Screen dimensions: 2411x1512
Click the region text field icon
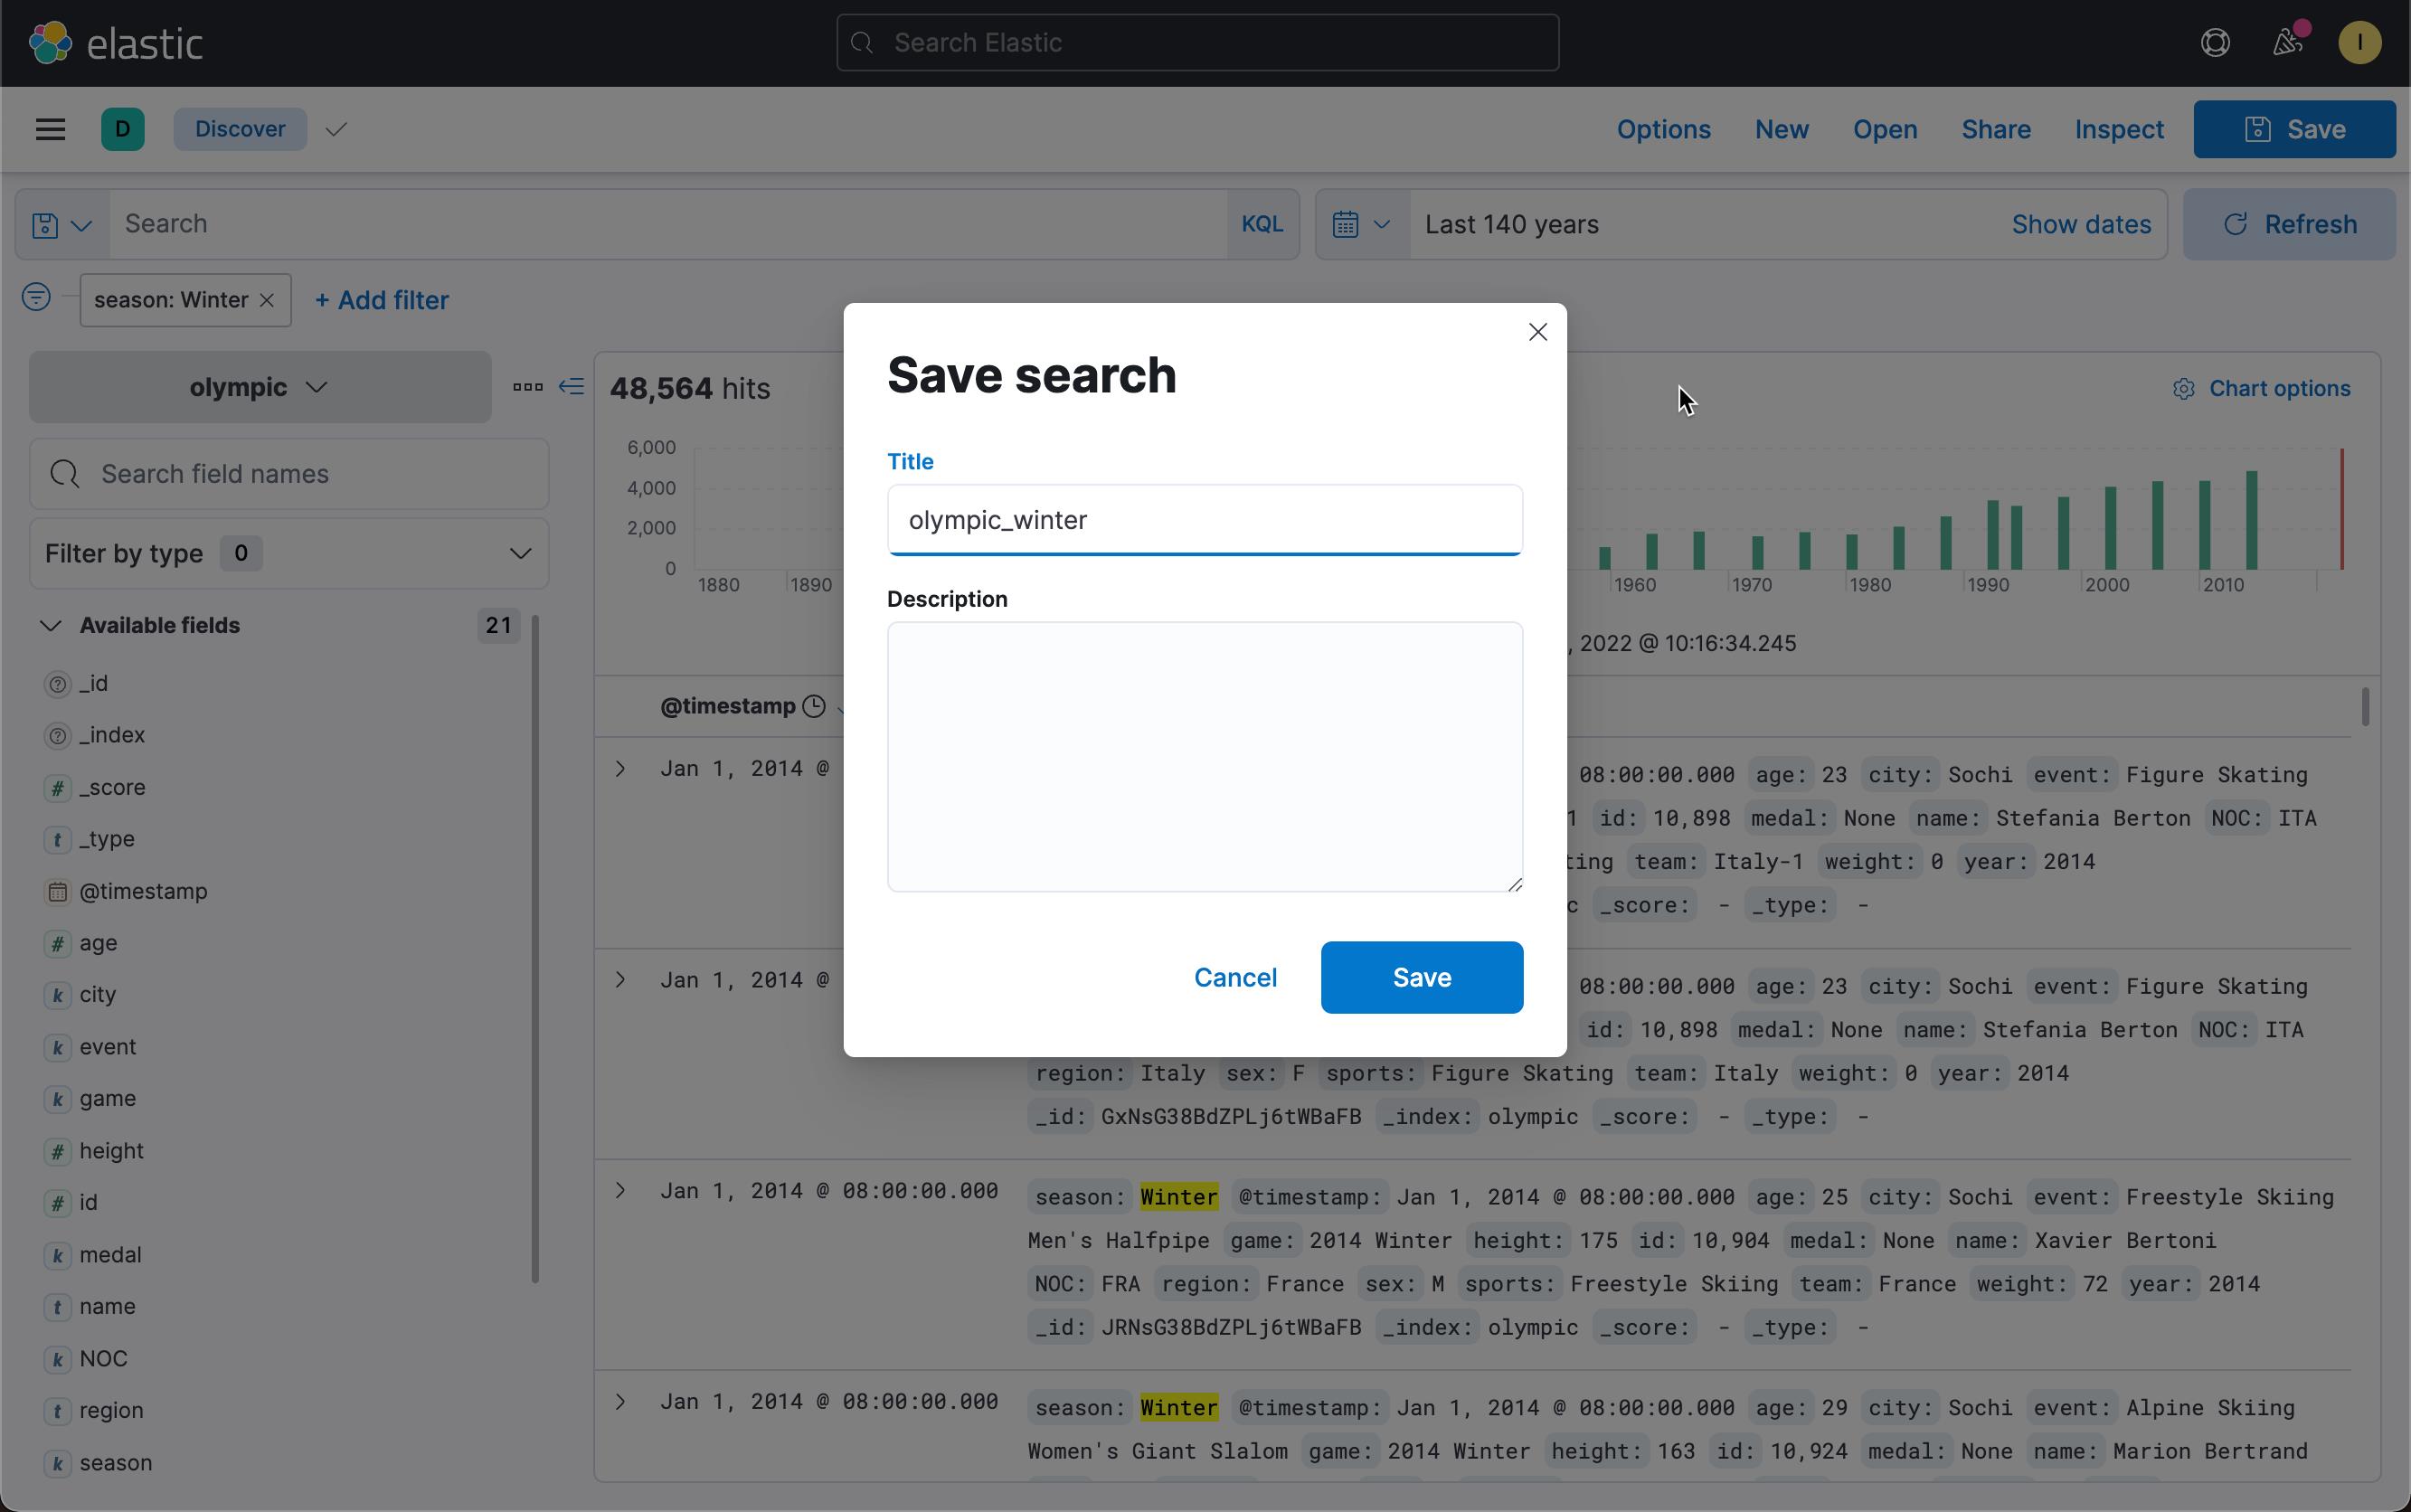point(58,1411)
